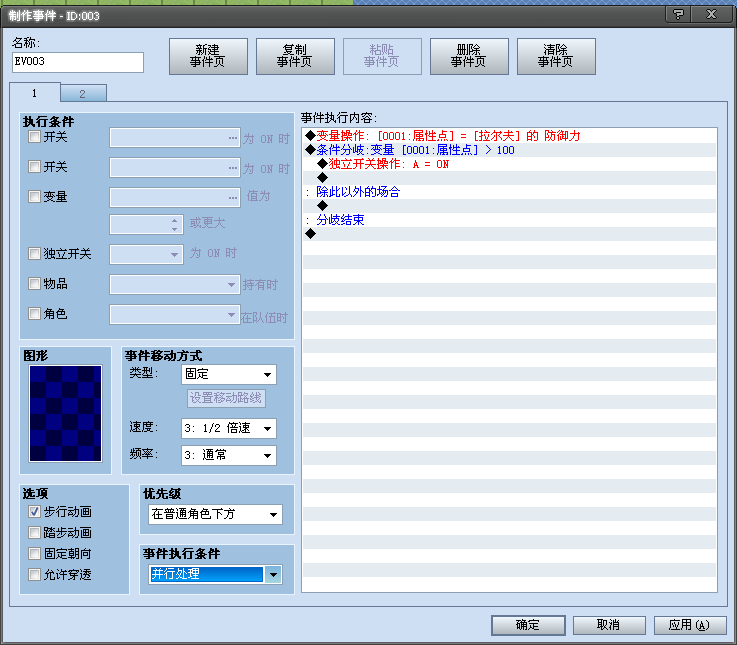Screen dimensions: 737x645
Task: Click 删除事件页 button
Action: pyautogui.click(x=469, y=56)
